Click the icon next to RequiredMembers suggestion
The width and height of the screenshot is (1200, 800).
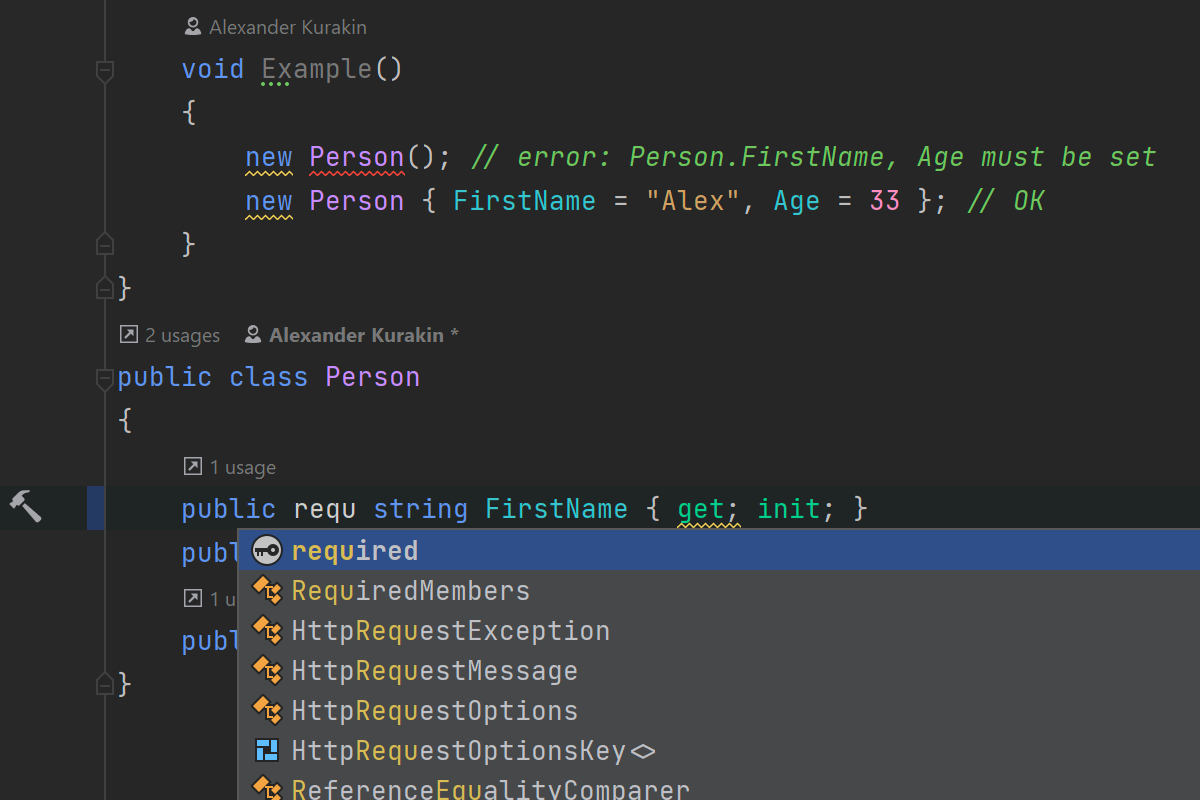267,591
